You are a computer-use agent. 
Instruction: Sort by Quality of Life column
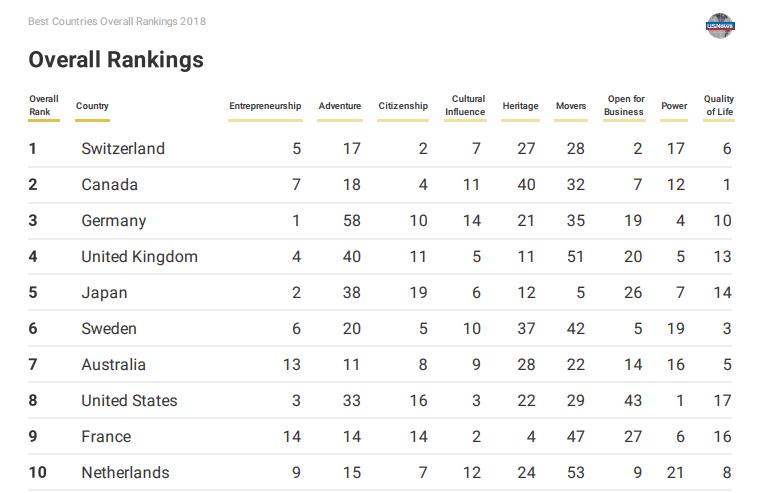718,106
